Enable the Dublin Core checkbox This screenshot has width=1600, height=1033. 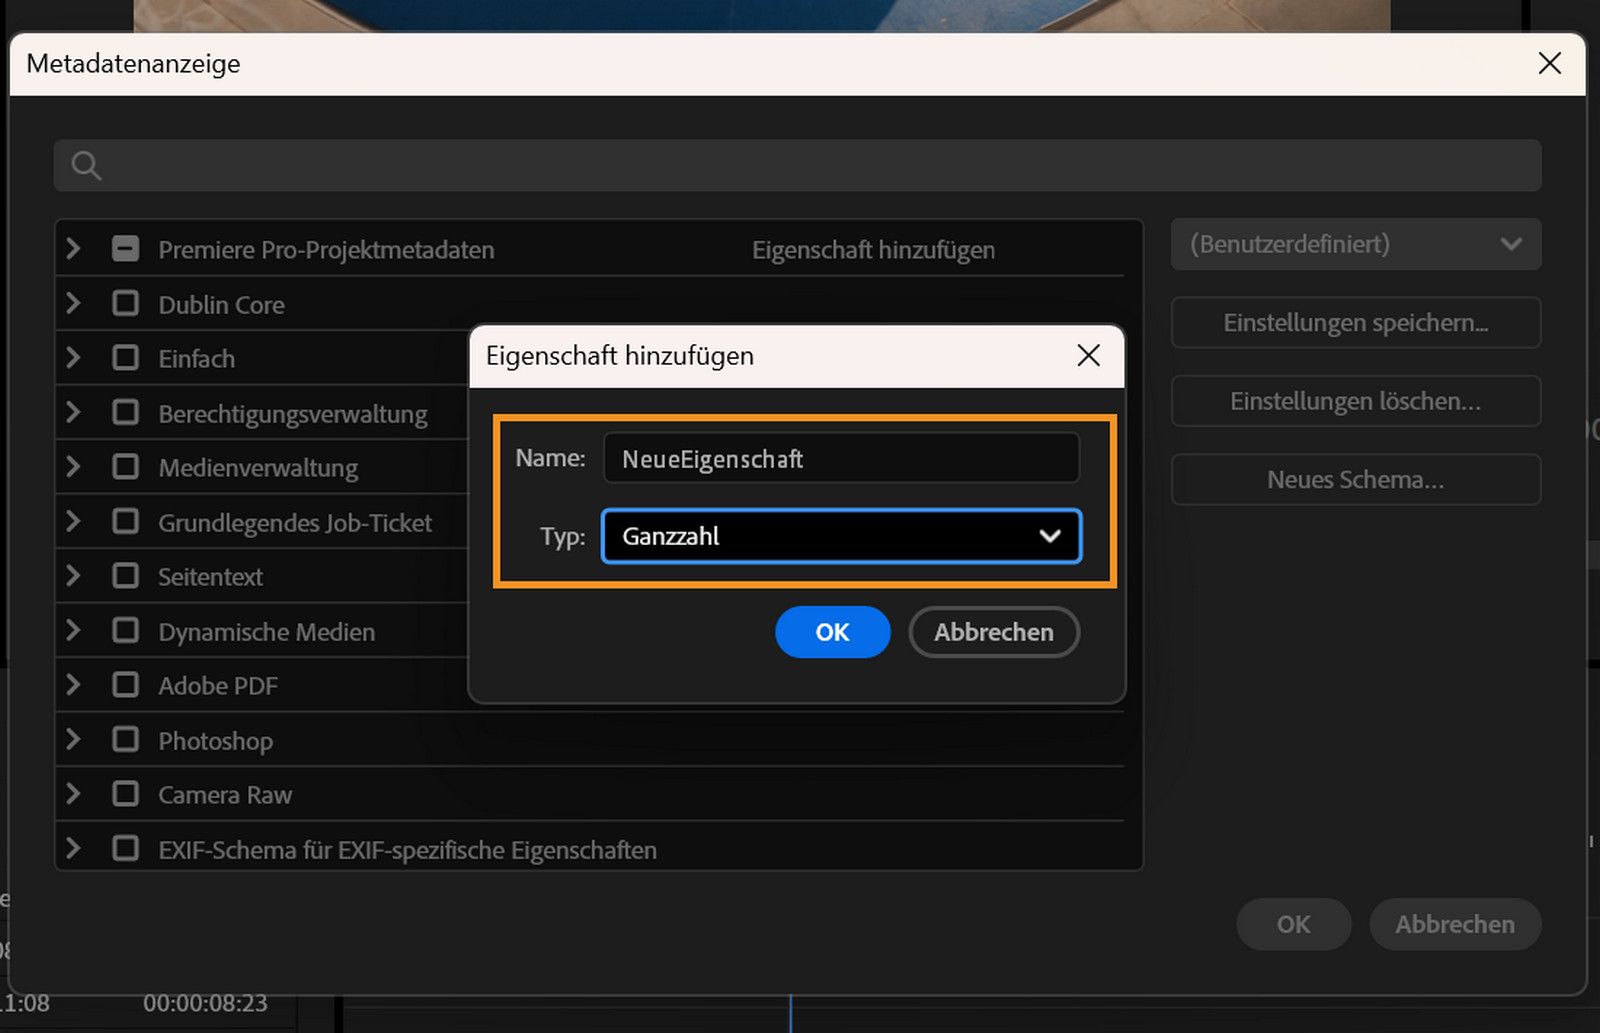pyautogui.click(x=126, y=303)
